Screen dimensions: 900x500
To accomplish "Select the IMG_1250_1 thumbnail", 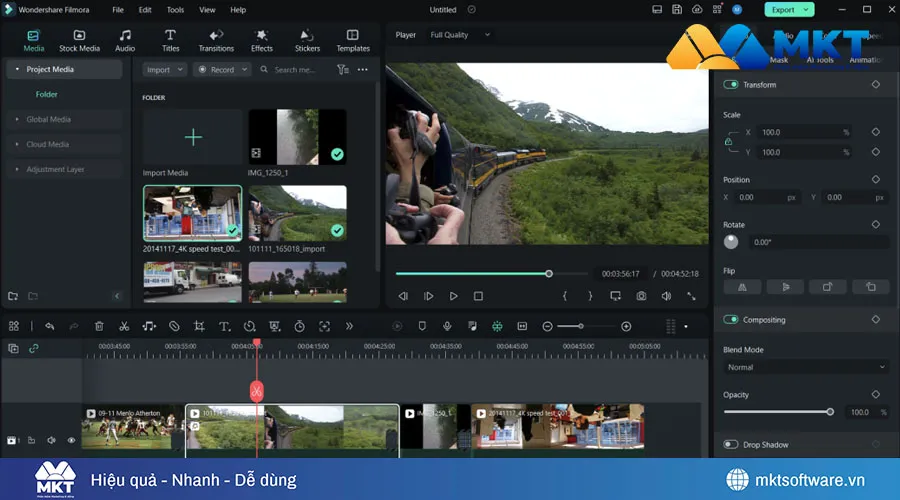I will [297, 137].
